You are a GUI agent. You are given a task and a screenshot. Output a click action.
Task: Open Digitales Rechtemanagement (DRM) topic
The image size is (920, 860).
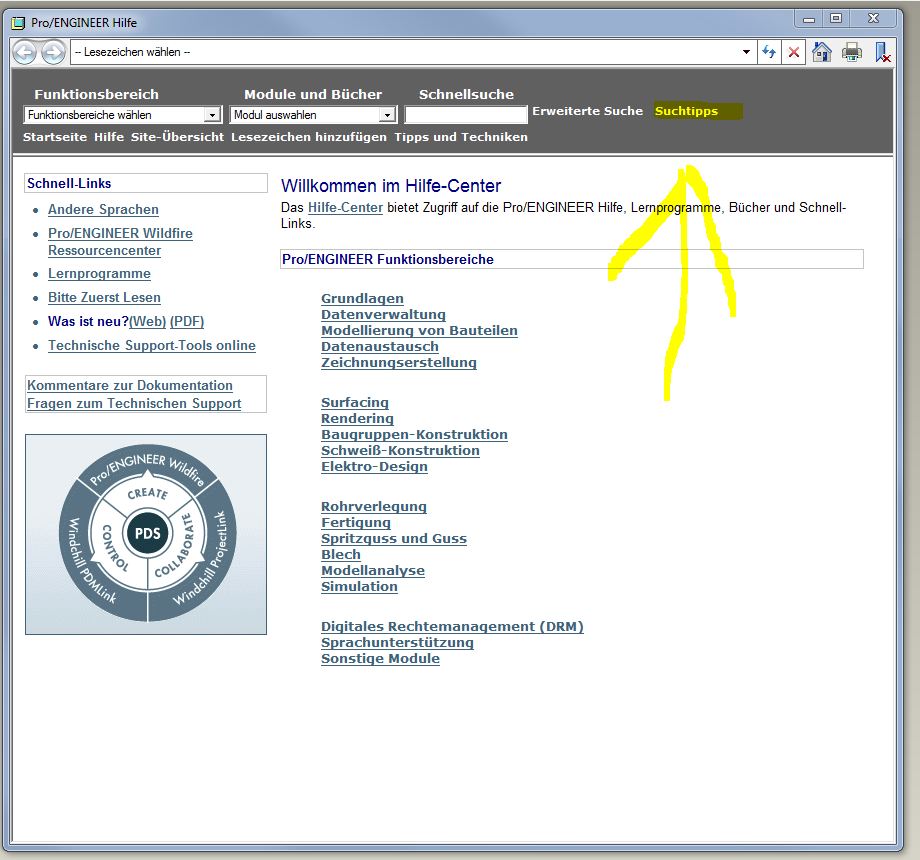[452, 627]
